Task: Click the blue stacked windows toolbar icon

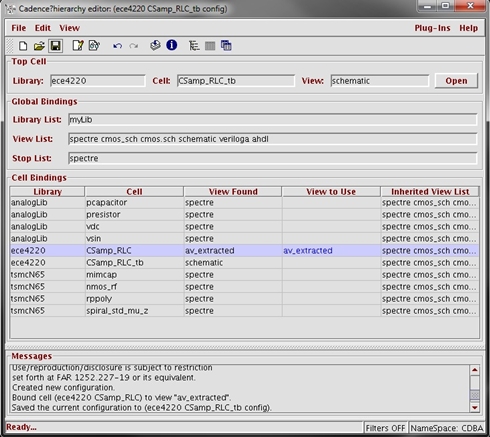Action: 226,46
